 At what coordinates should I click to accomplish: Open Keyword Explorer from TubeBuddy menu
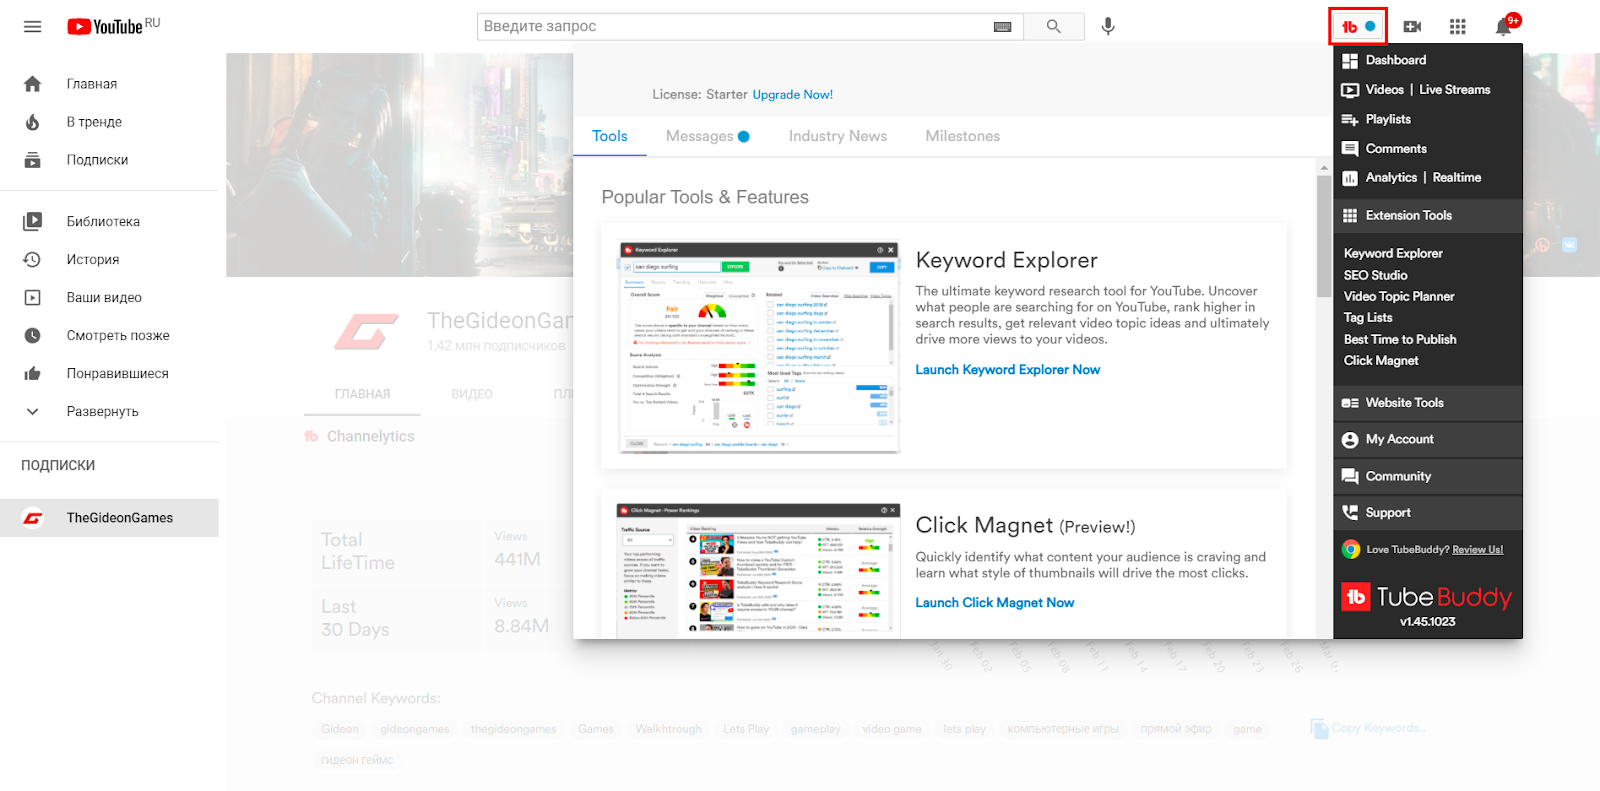(x=1392, y=254)
